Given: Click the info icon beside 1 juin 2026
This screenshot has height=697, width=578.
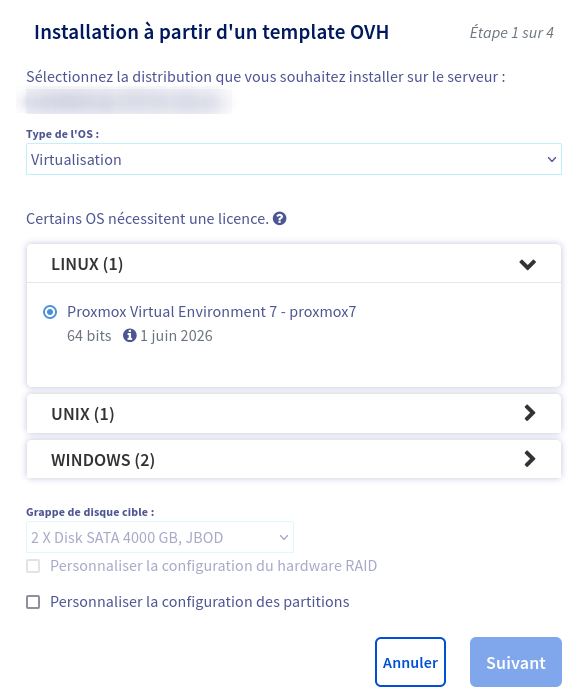Looking at the screenshot, I should point(129,335).
